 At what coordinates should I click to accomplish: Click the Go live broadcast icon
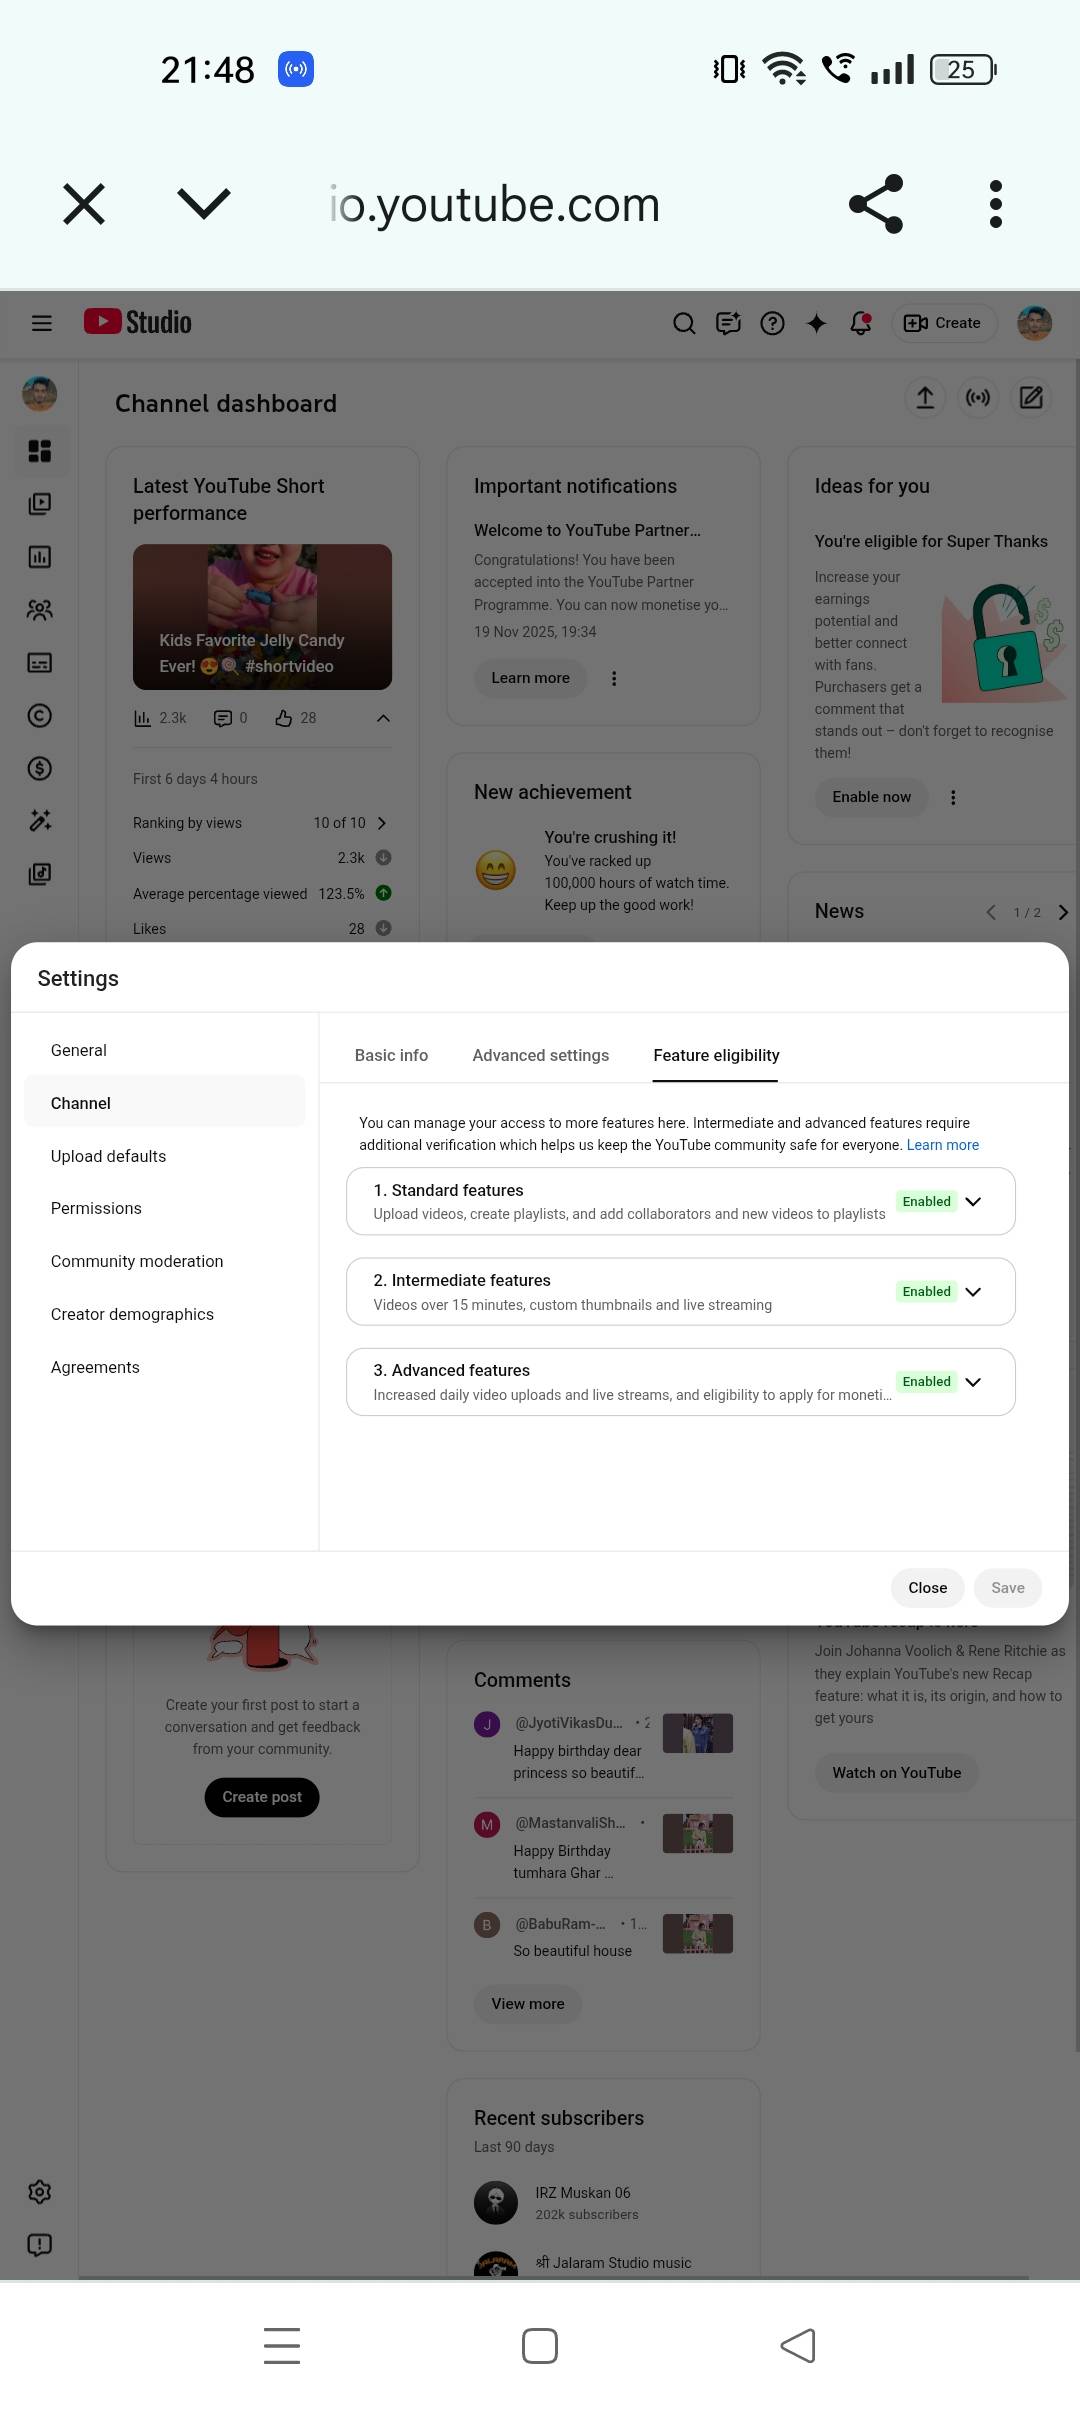point(978,398)
